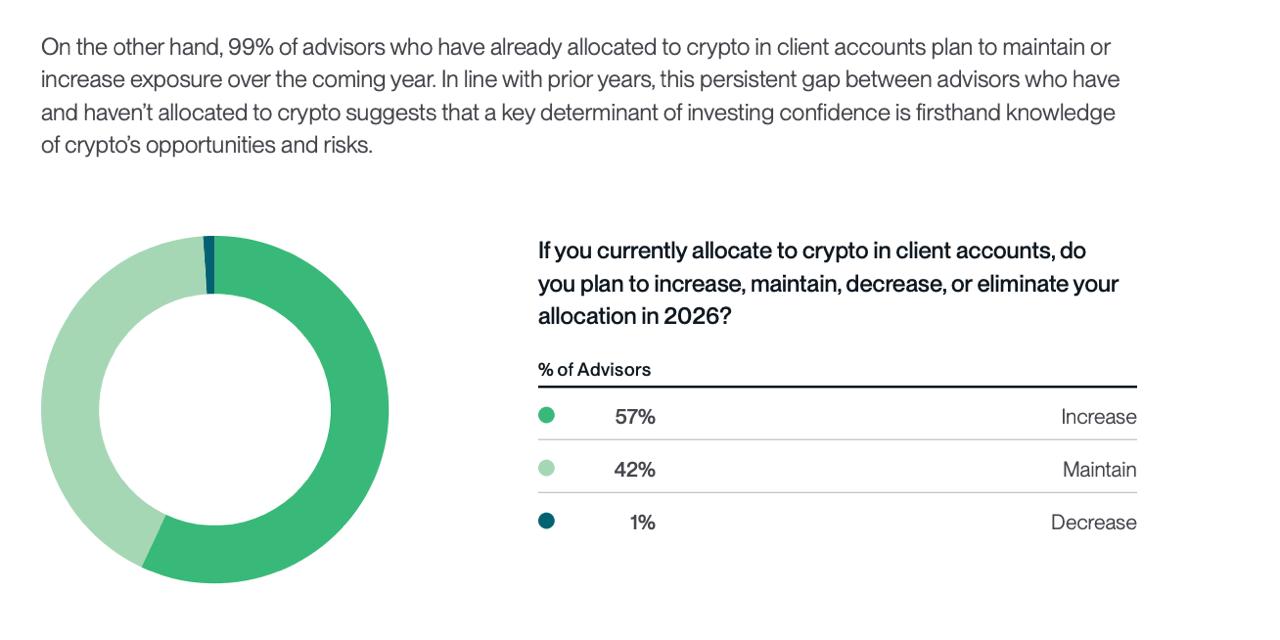Viewport: 1280px width, 640px height.
Task: Click the light green Maintain legend dot
Action: tap(546, 468)
